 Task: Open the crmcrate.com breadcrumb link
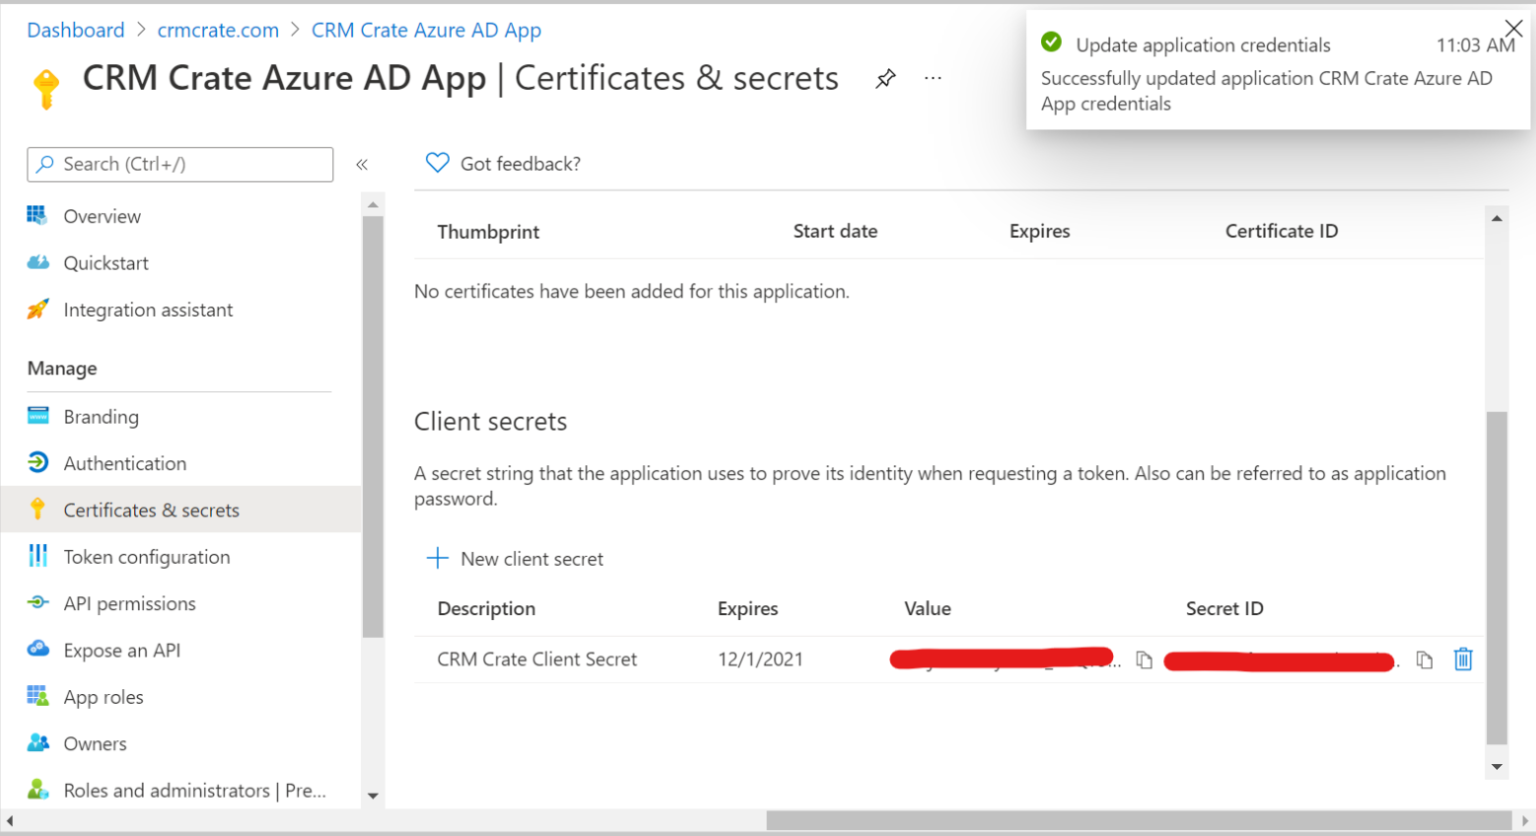point(218,30)
